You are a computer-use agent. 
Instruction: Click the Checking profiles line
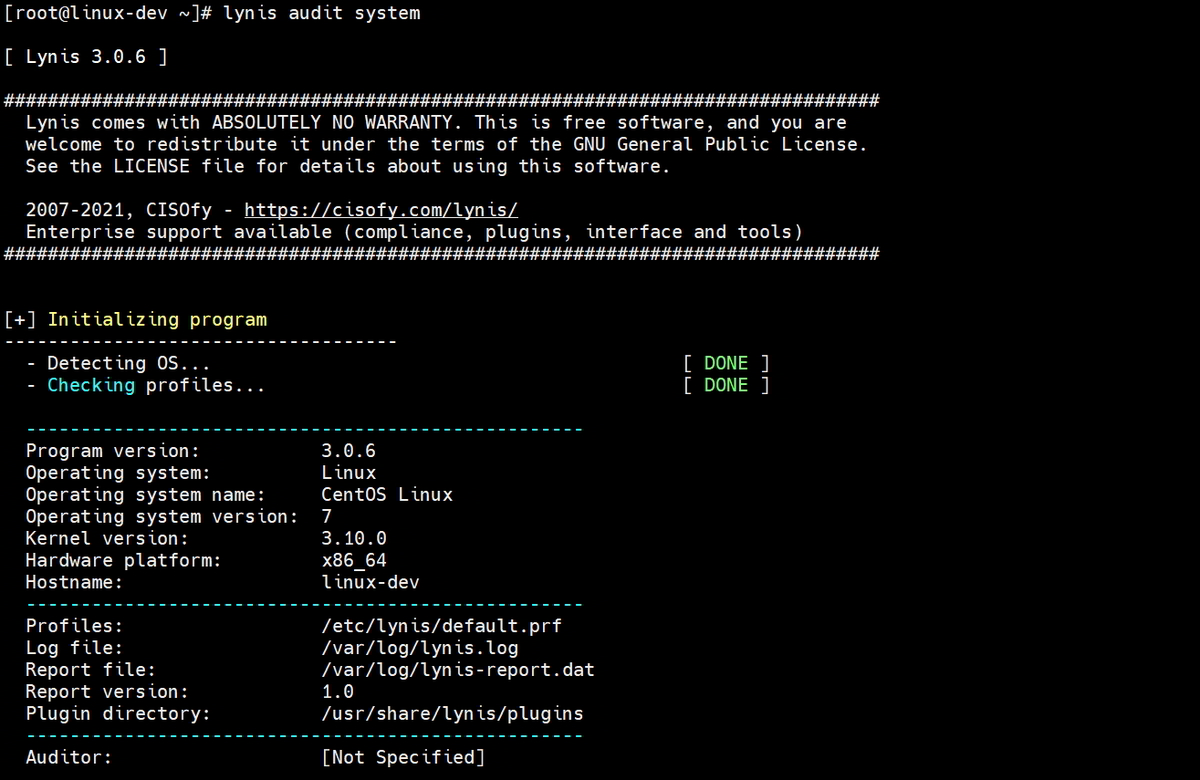[x=146, y=385]
